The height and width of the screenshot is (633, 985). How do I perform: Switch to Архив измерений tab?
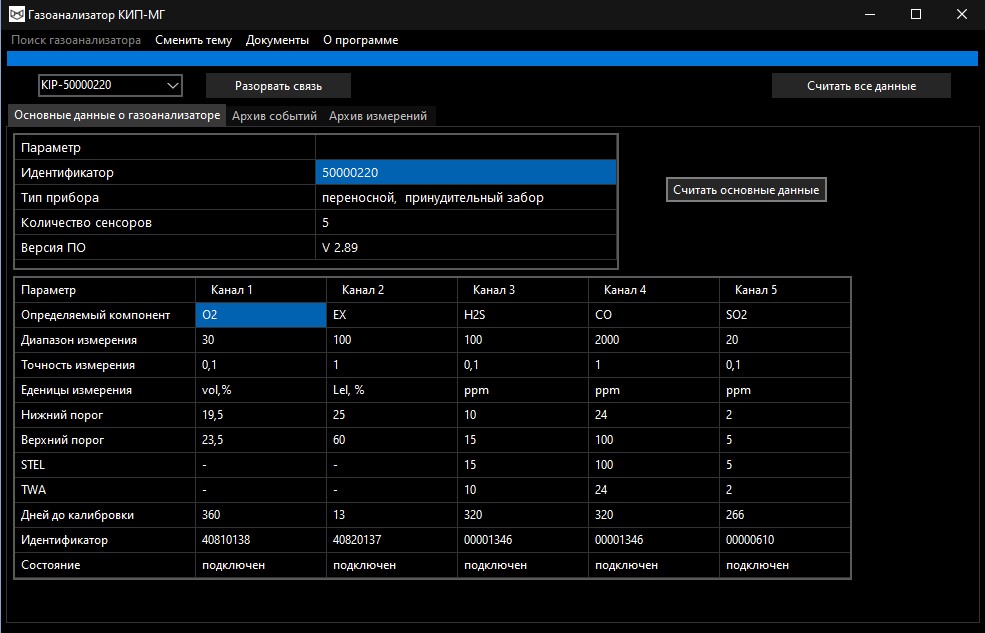pos(378,116)
